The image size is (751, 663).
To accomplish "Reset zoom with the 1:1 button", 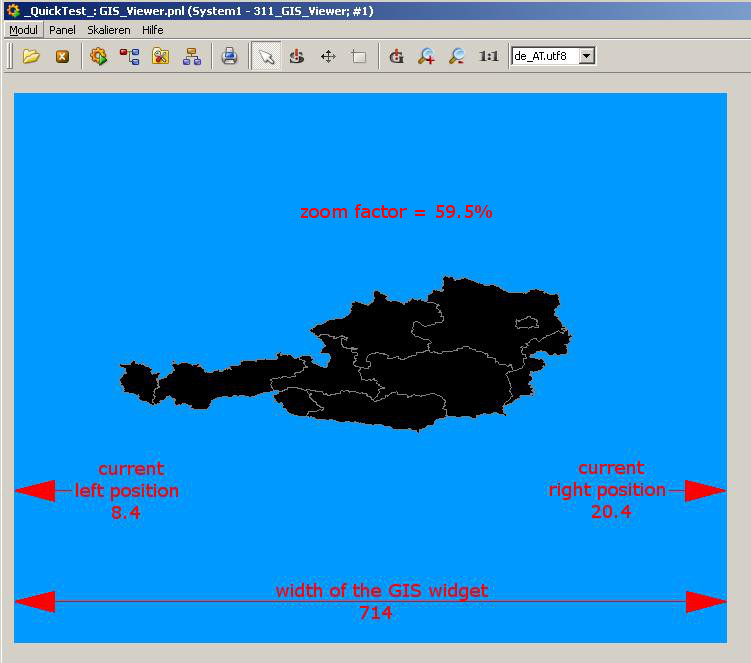I will 488,57.
